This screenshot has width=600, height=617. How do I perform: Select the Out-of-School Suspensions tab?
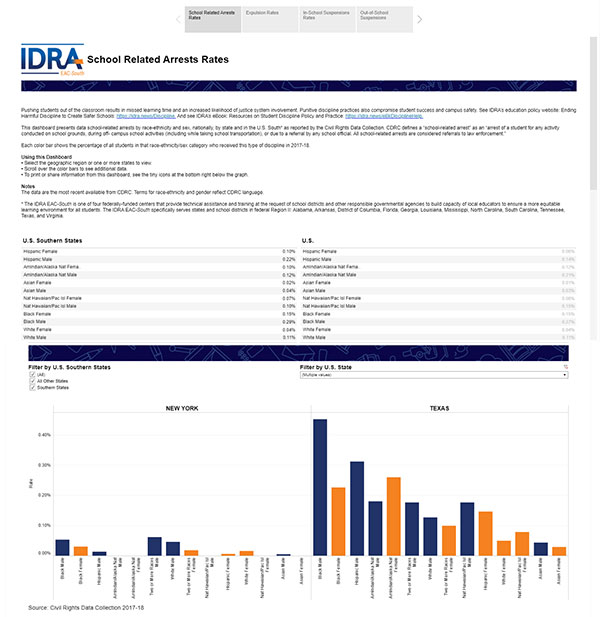(384, 17)
